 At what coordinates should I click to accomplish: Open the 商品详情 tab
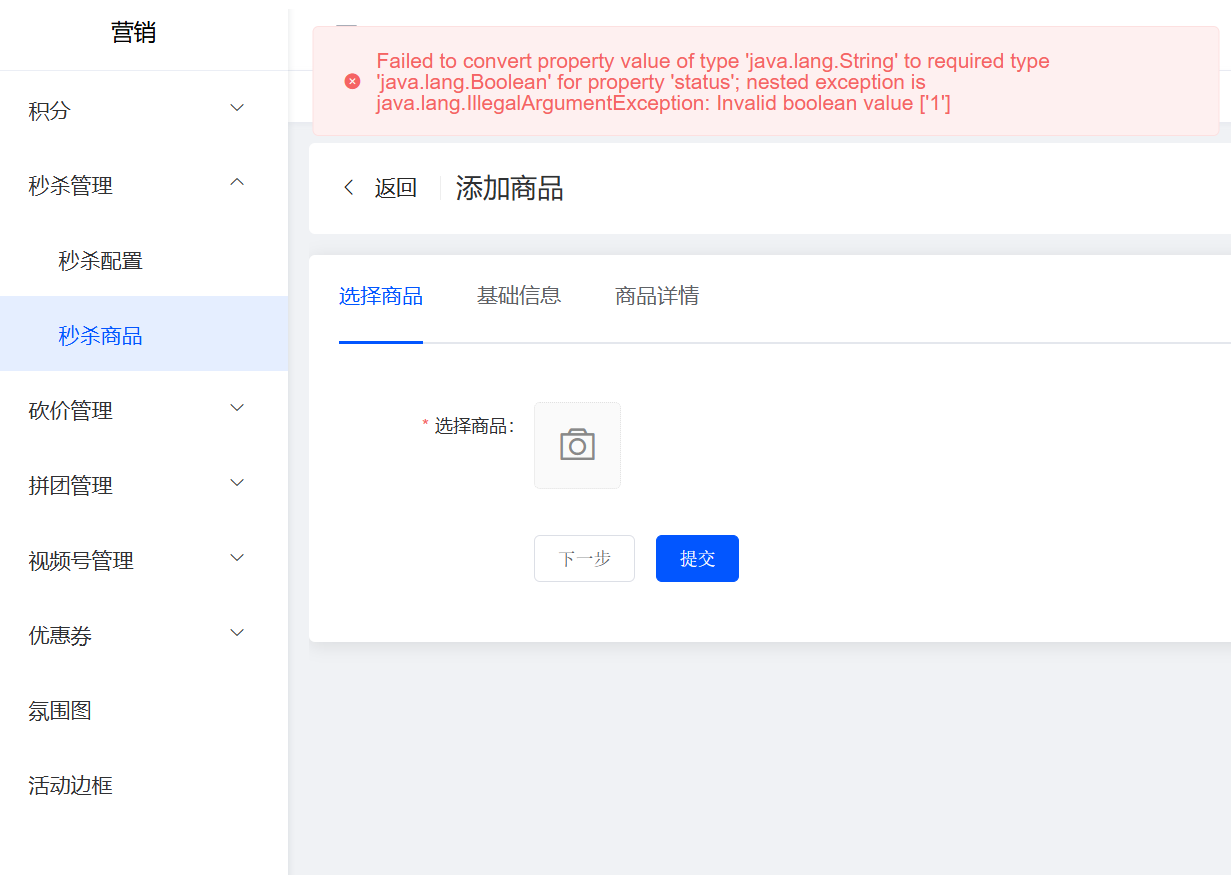point(657,296)
